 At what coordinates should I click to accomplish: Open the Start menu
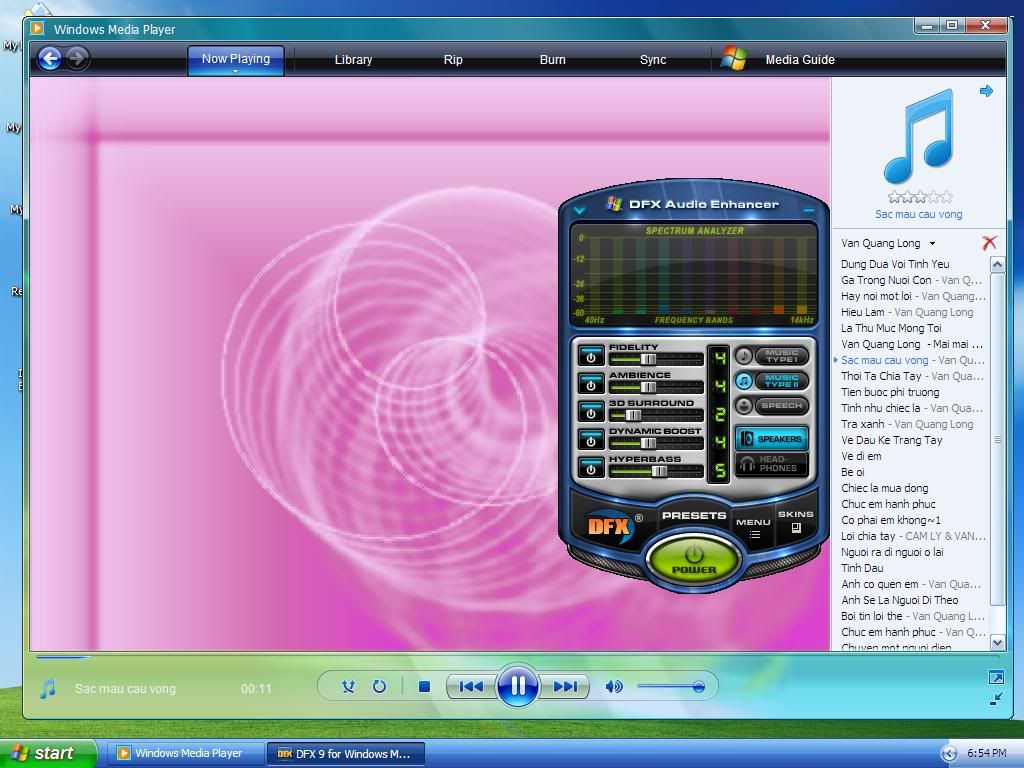[48, 753]
